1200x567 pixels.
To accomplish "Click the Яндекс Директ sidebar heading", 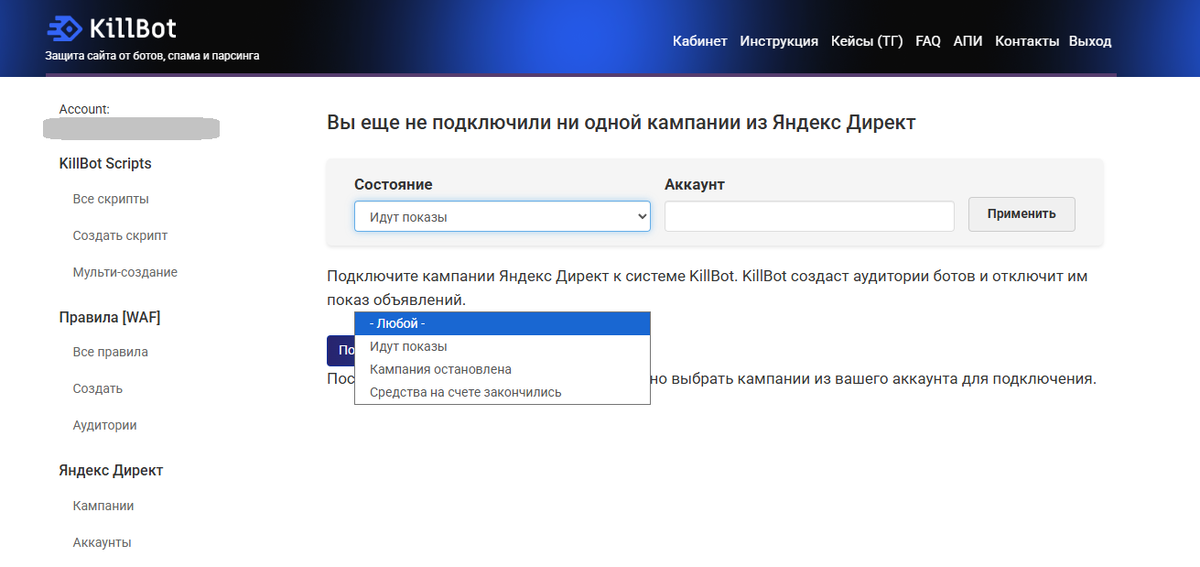I will point(111,470).
